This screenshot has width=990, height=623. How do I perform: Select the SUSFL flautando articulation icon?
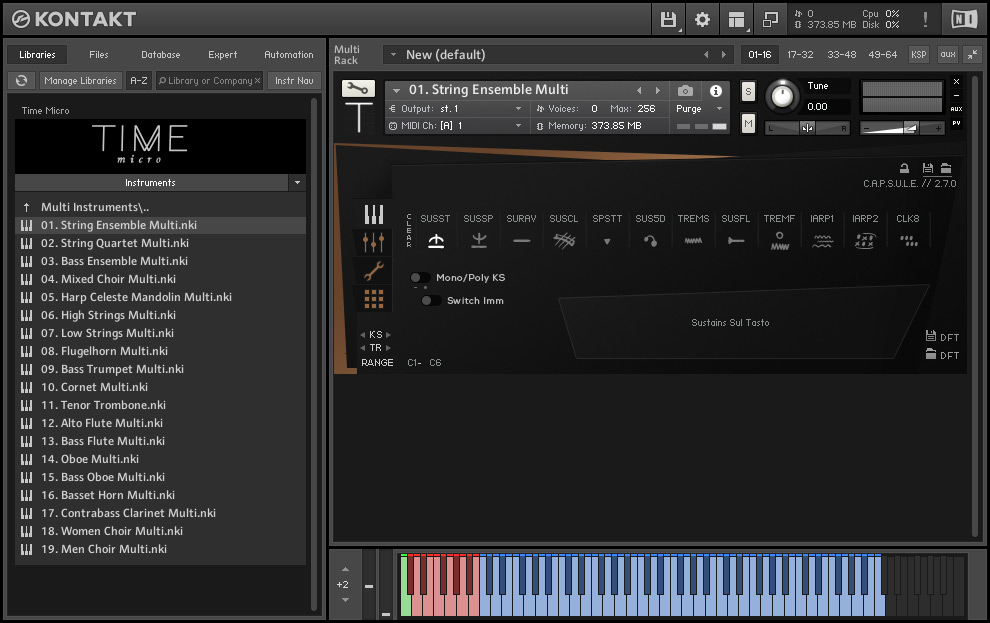pyautogui.click(x=736, y=240)
